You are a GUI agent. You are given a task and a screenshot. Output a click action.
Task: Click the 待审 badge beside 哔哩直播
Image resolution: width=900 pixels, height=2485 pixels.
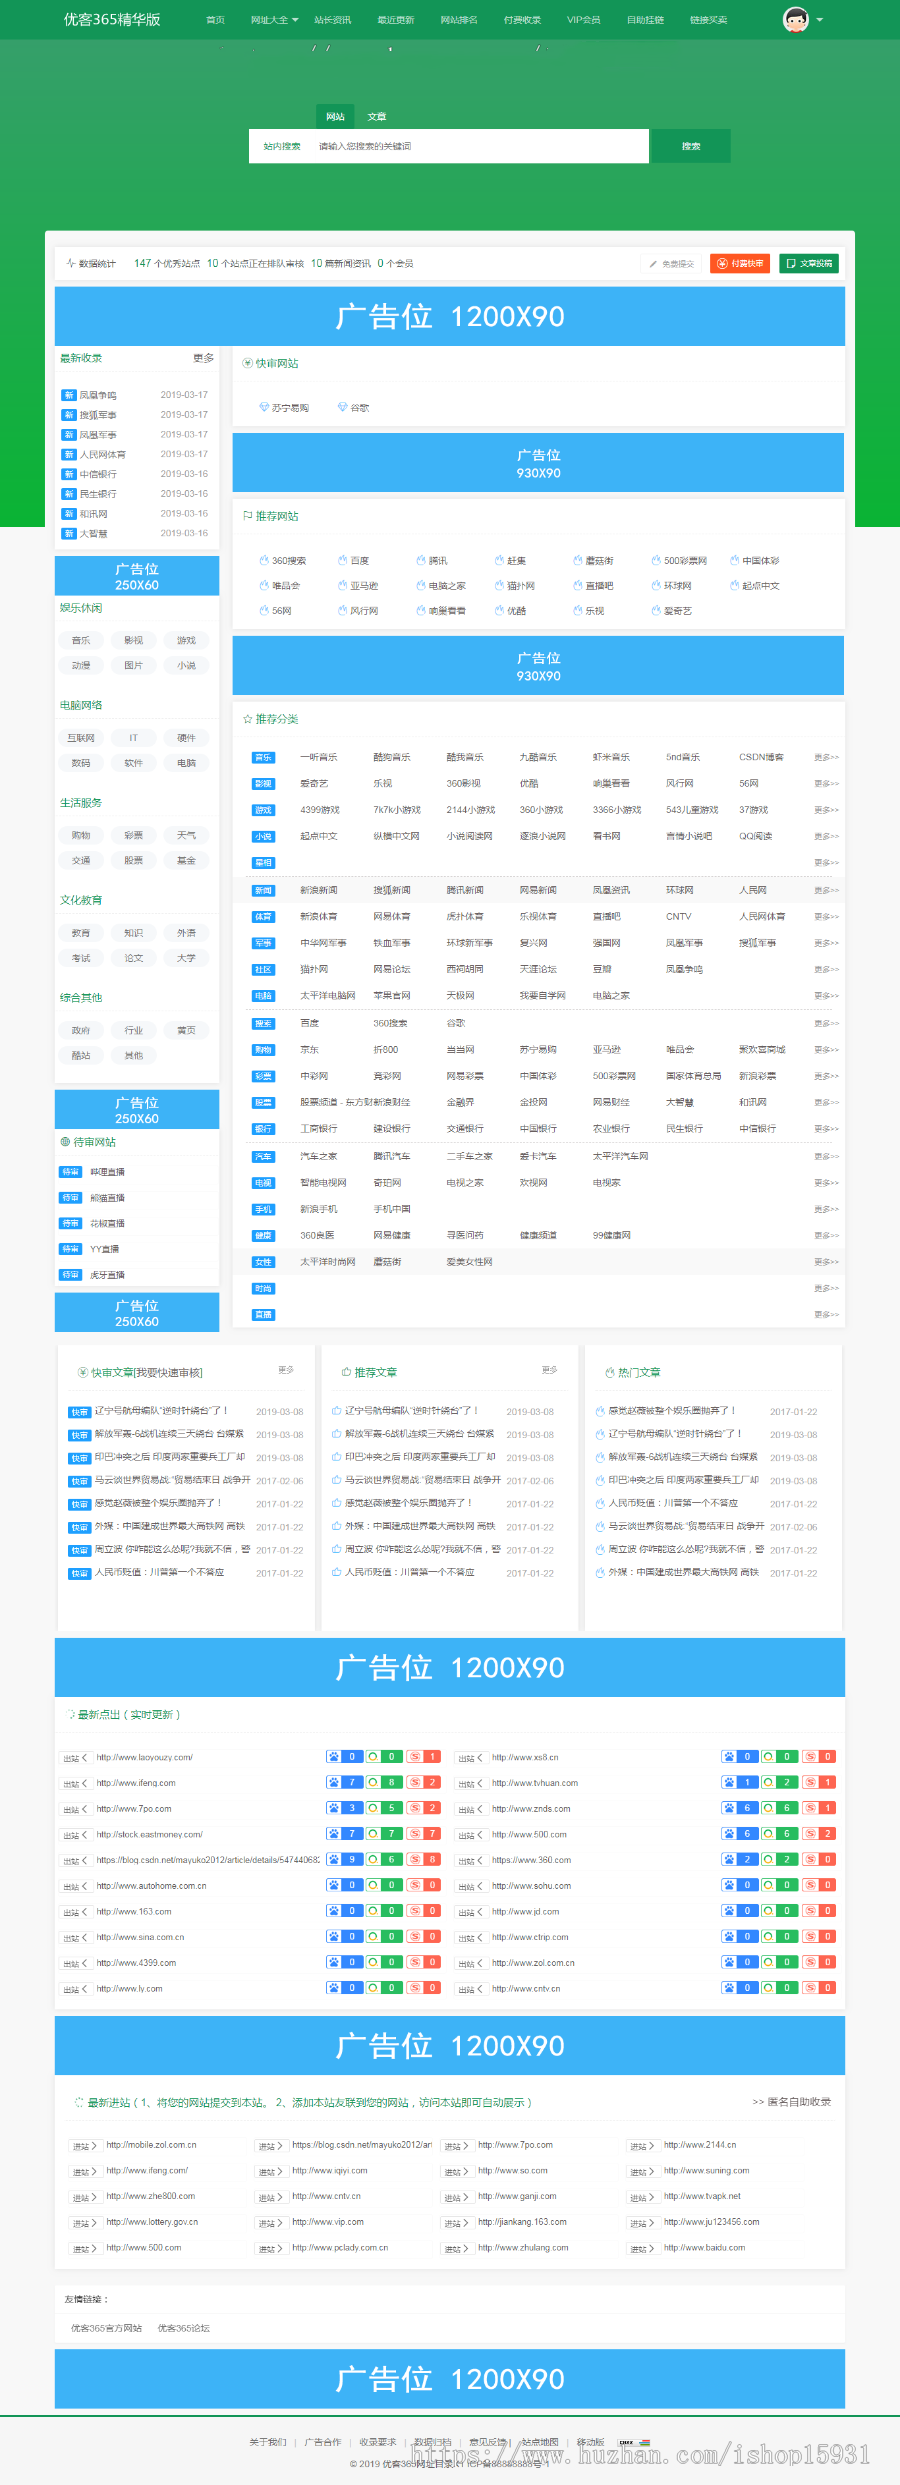(71, 1171)
